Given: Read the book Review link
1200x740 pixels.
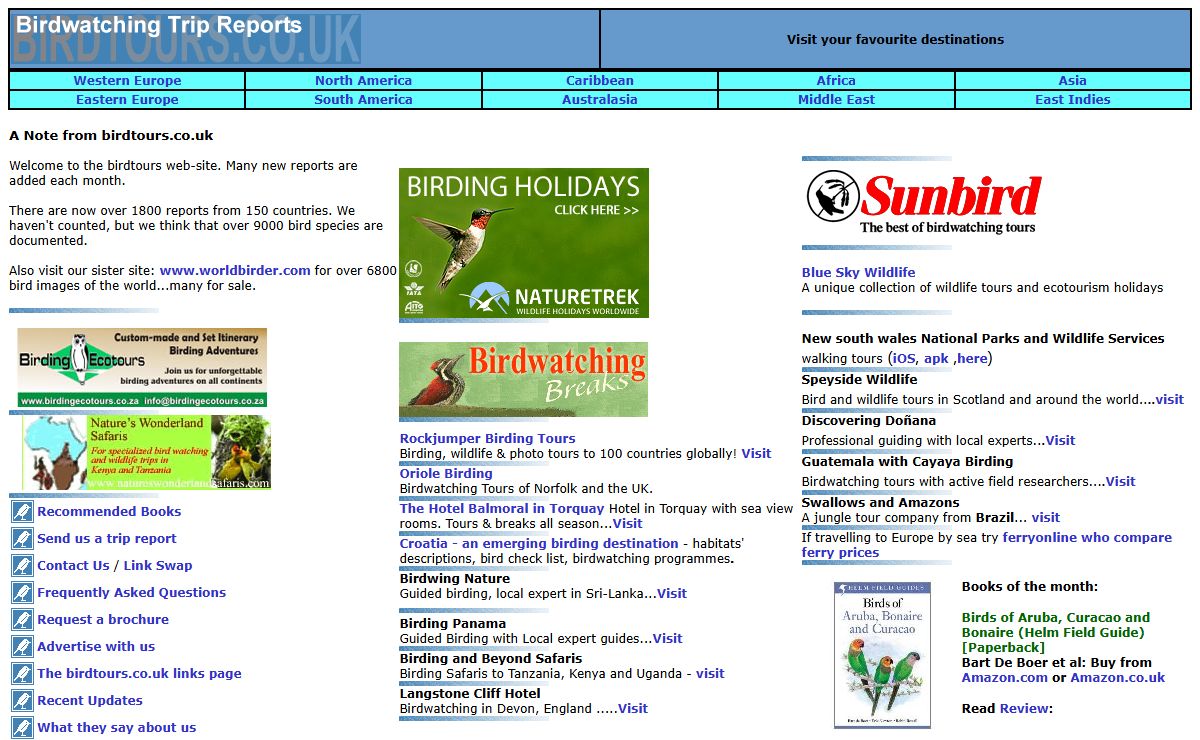Looking at the screenshot, I should coord(1024,708).
